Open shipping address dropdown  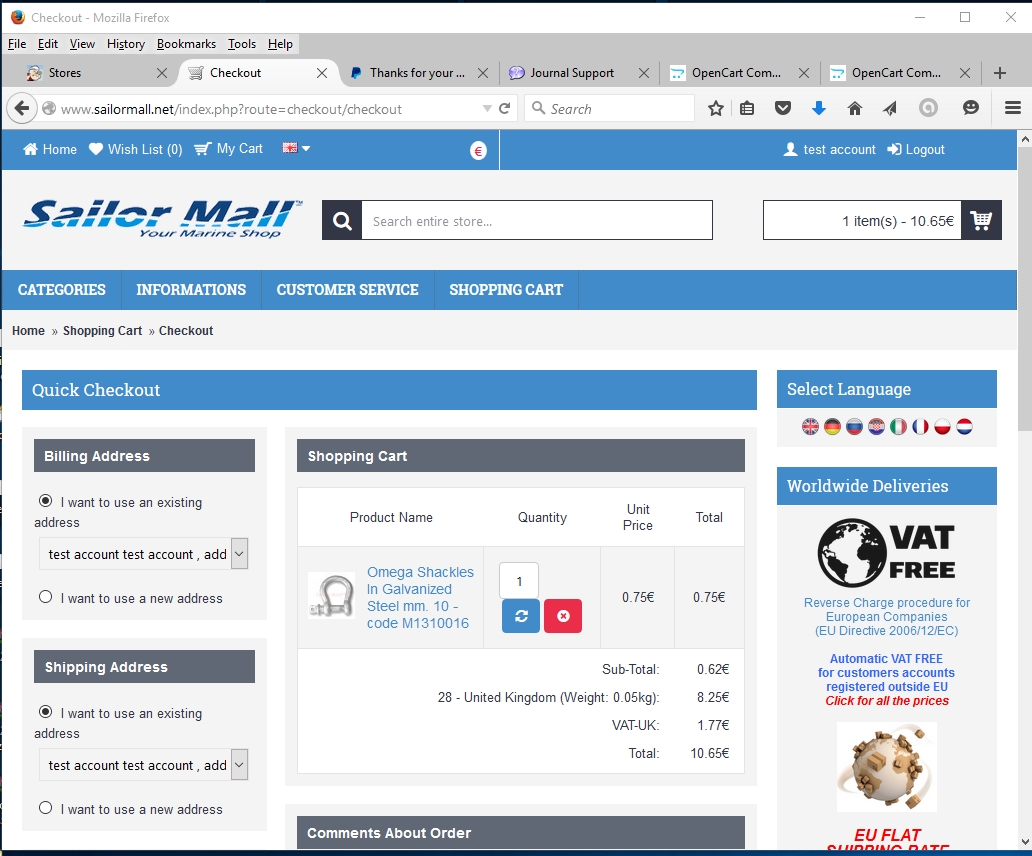tap(143, 765)
